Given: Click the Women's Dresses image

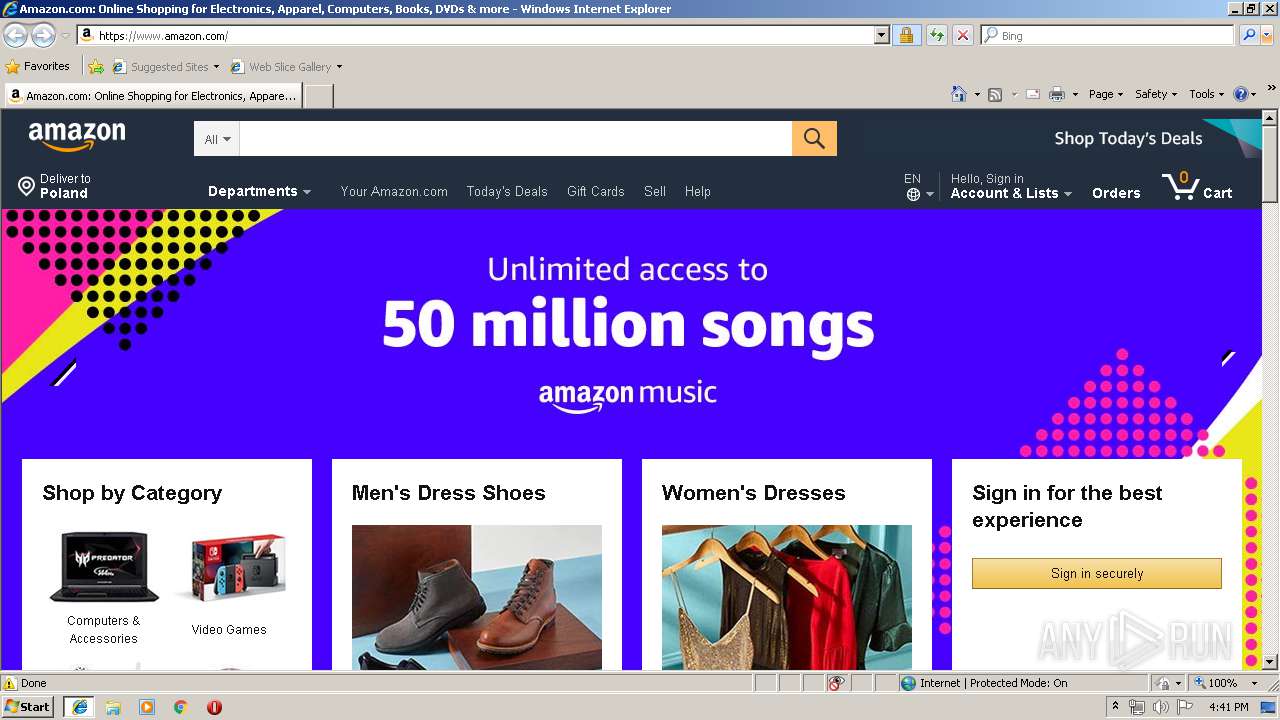Looking at the screenshot, I should pos(787,597).
